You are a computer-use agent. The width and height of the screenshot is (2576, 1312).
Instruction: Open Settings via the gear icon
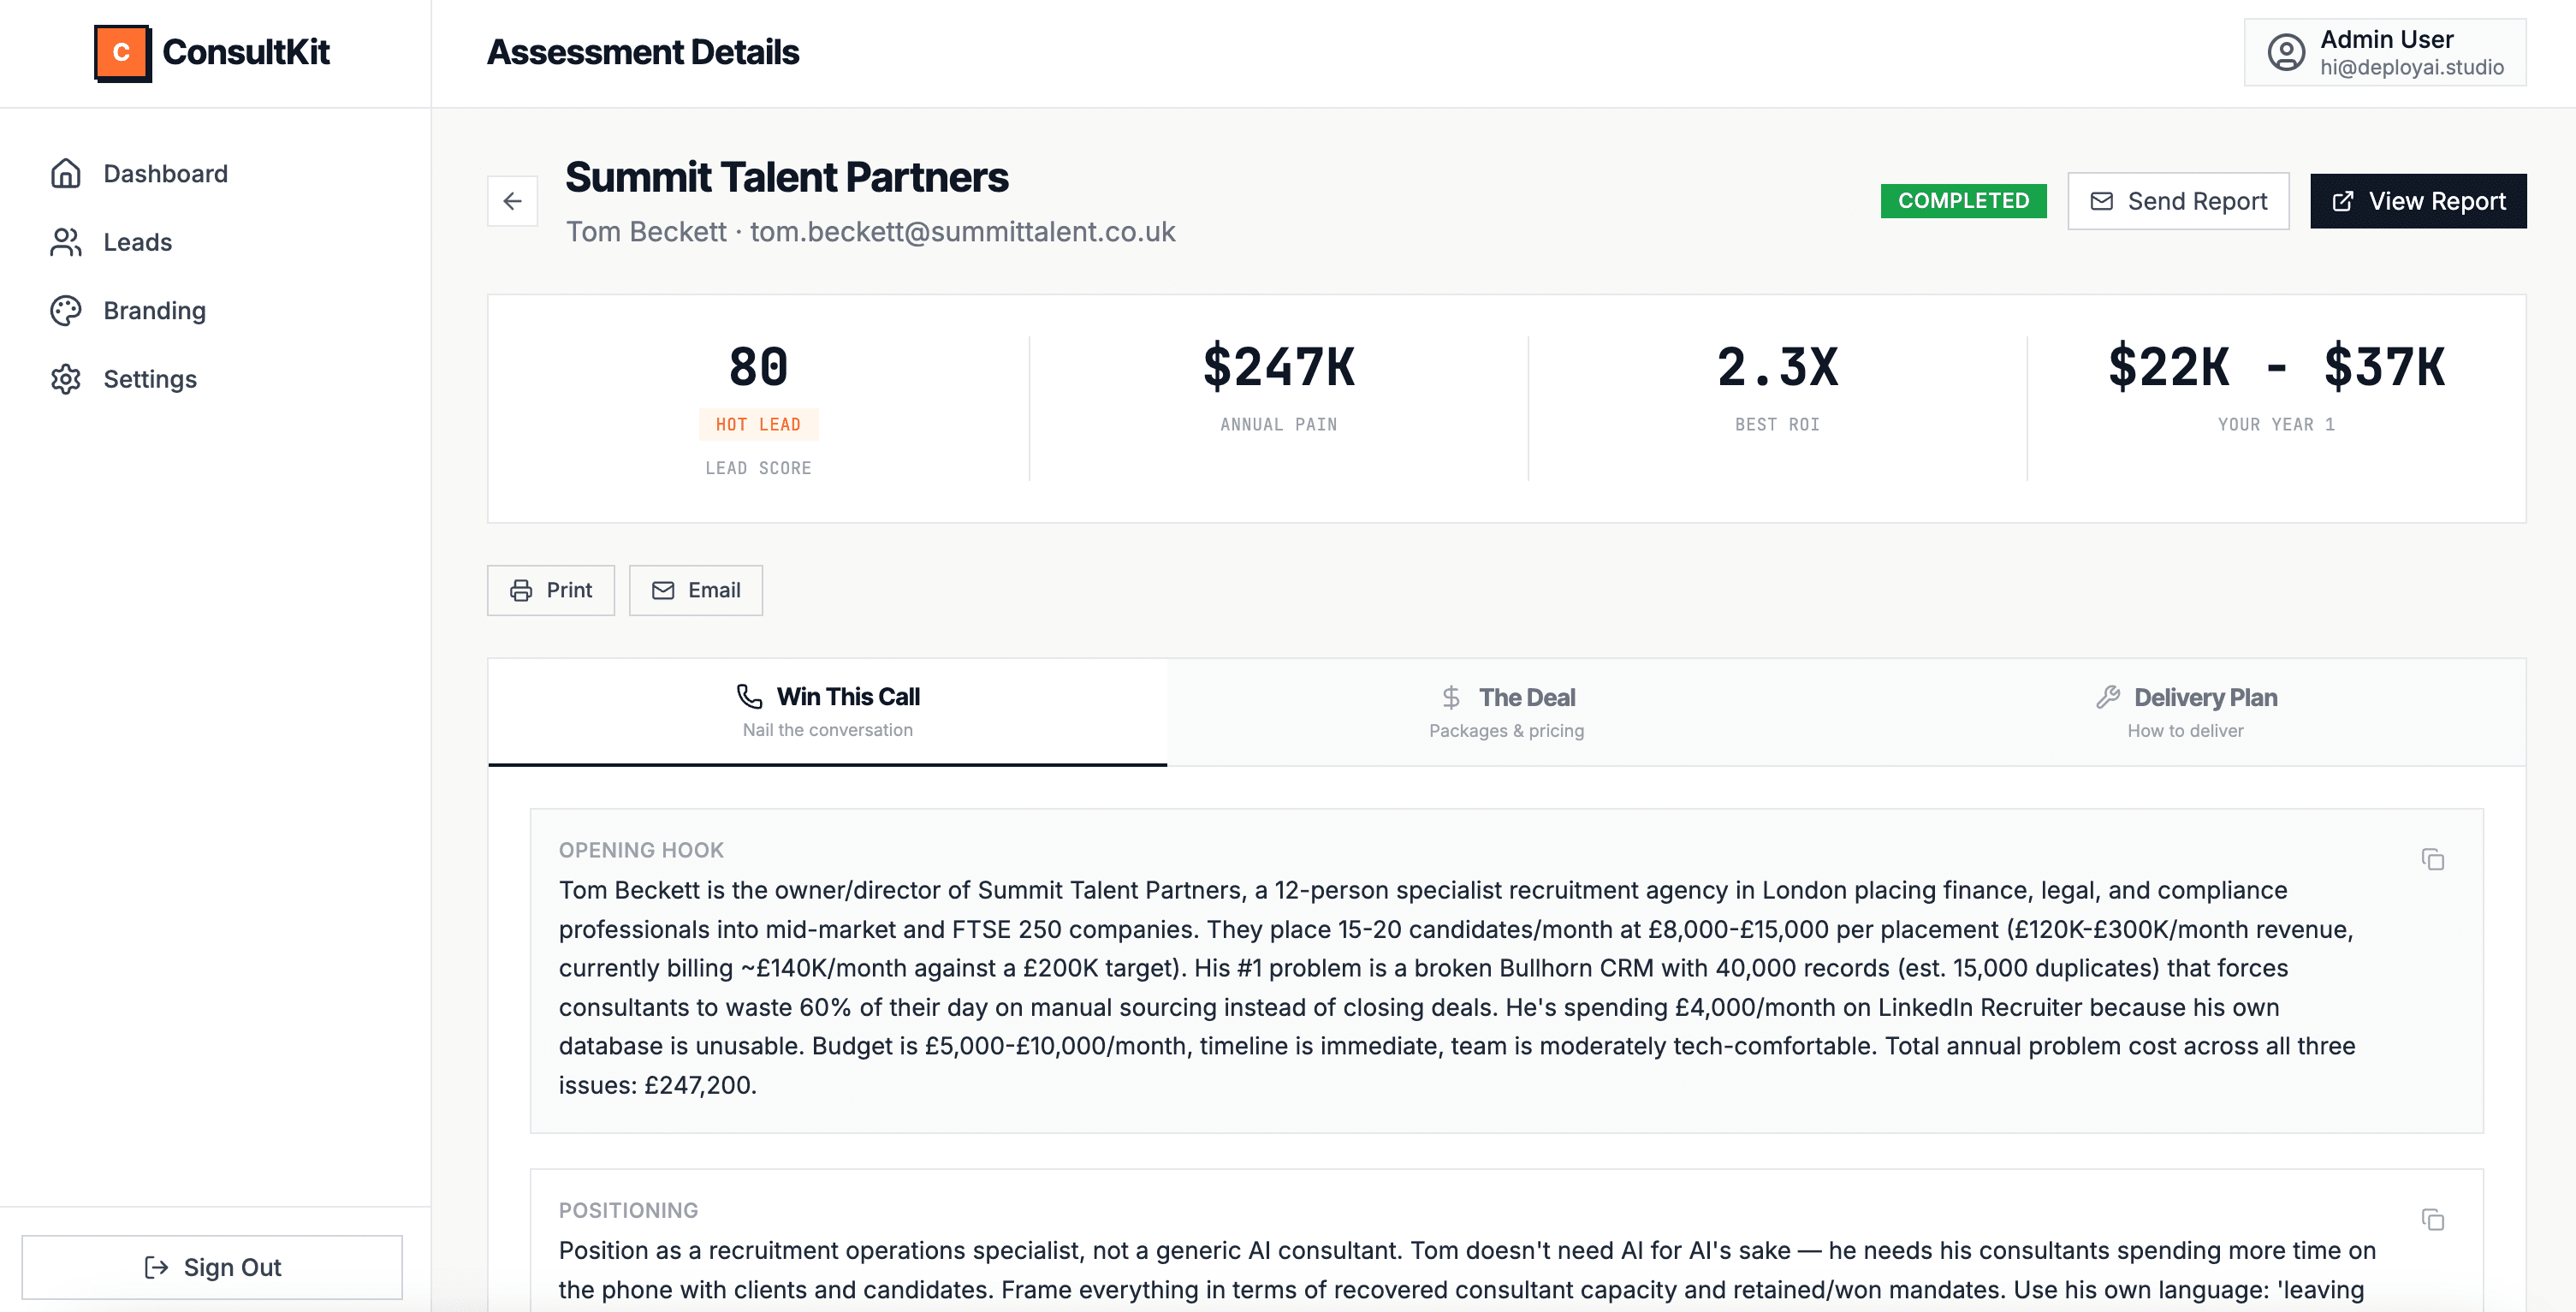click(x=66, y=379)
